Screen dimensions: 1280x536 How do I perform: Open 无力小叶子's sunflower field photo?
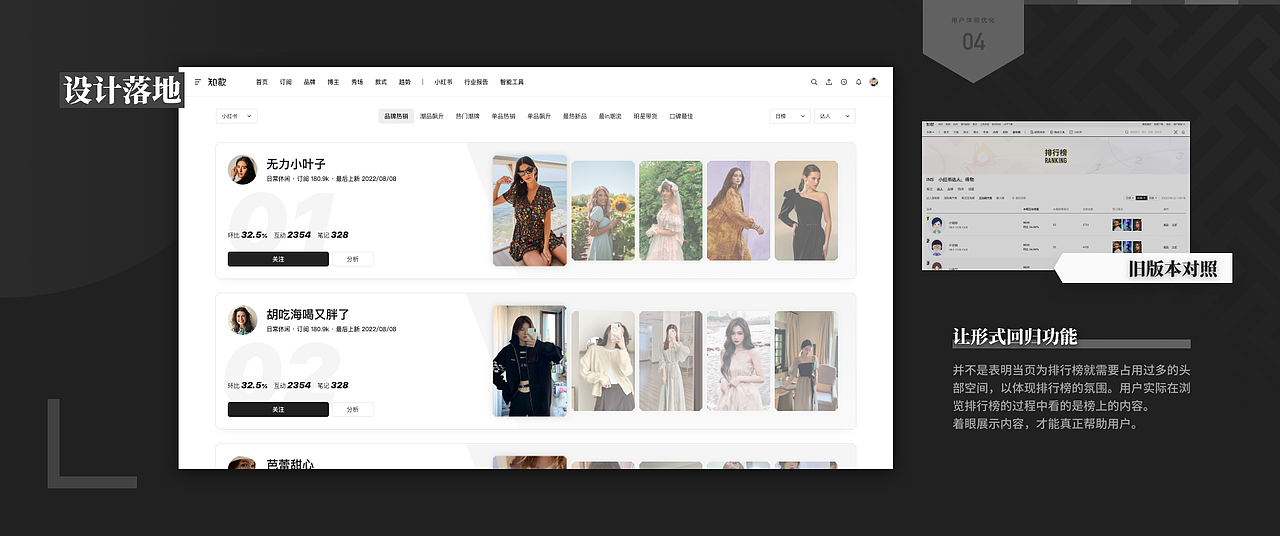coord(603,211)
